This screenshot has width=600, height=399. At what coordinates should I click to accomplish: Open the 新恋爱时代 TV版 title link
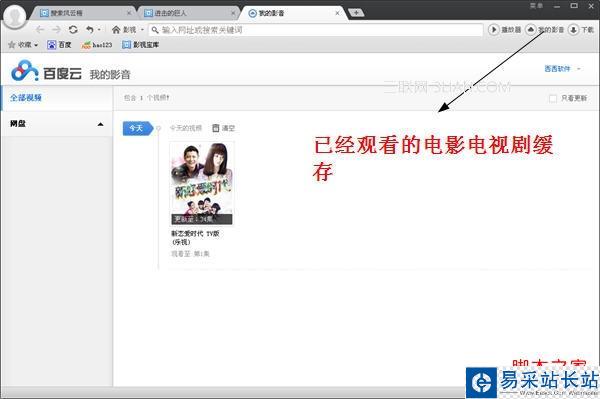[x=195, y=238]
